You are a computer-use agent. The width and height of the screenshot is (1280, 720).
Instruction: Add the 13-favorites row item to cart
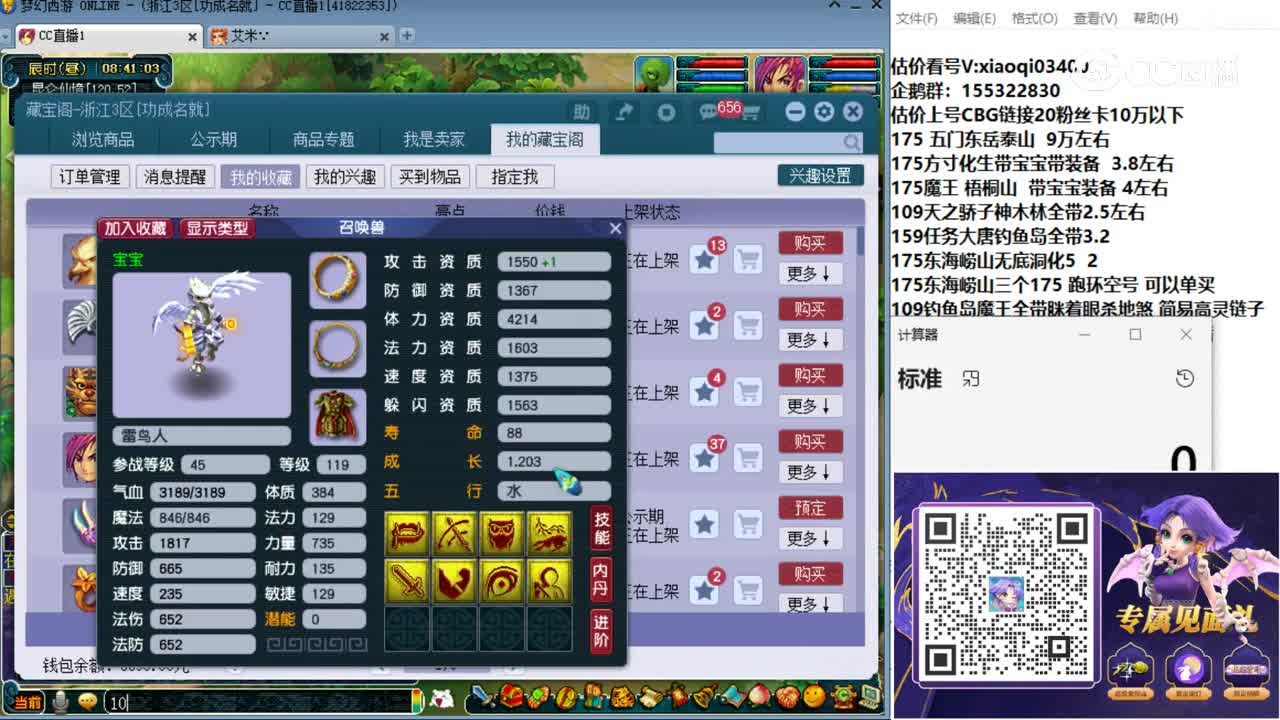tap(748, 261)
